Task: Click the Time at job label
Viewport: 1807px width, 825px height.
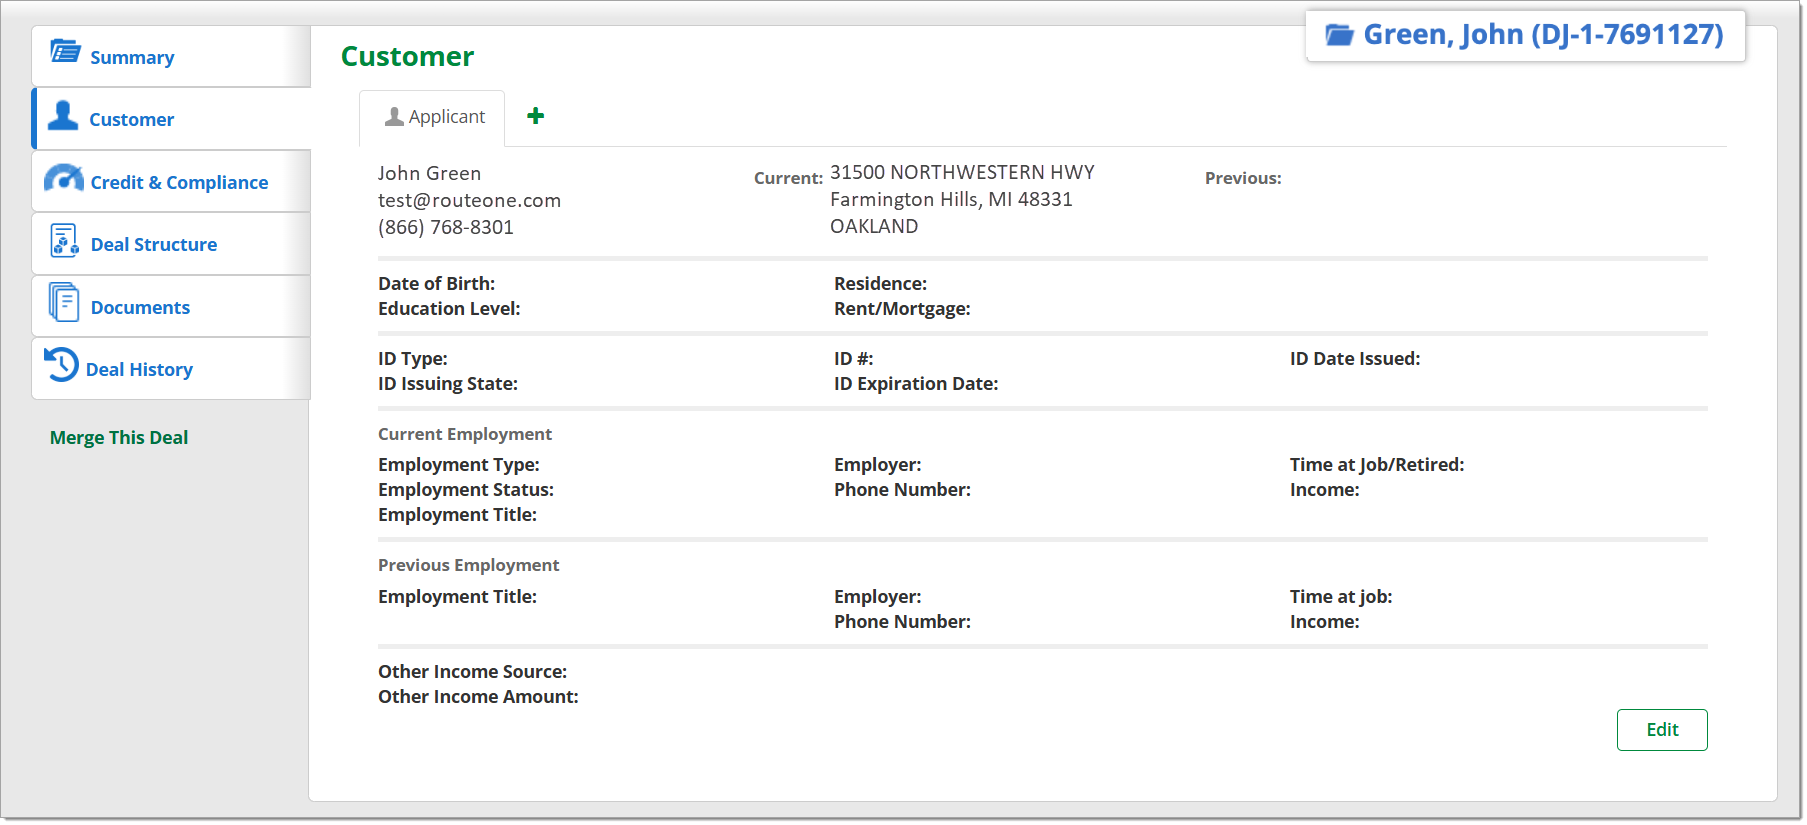Action: 1341,597
